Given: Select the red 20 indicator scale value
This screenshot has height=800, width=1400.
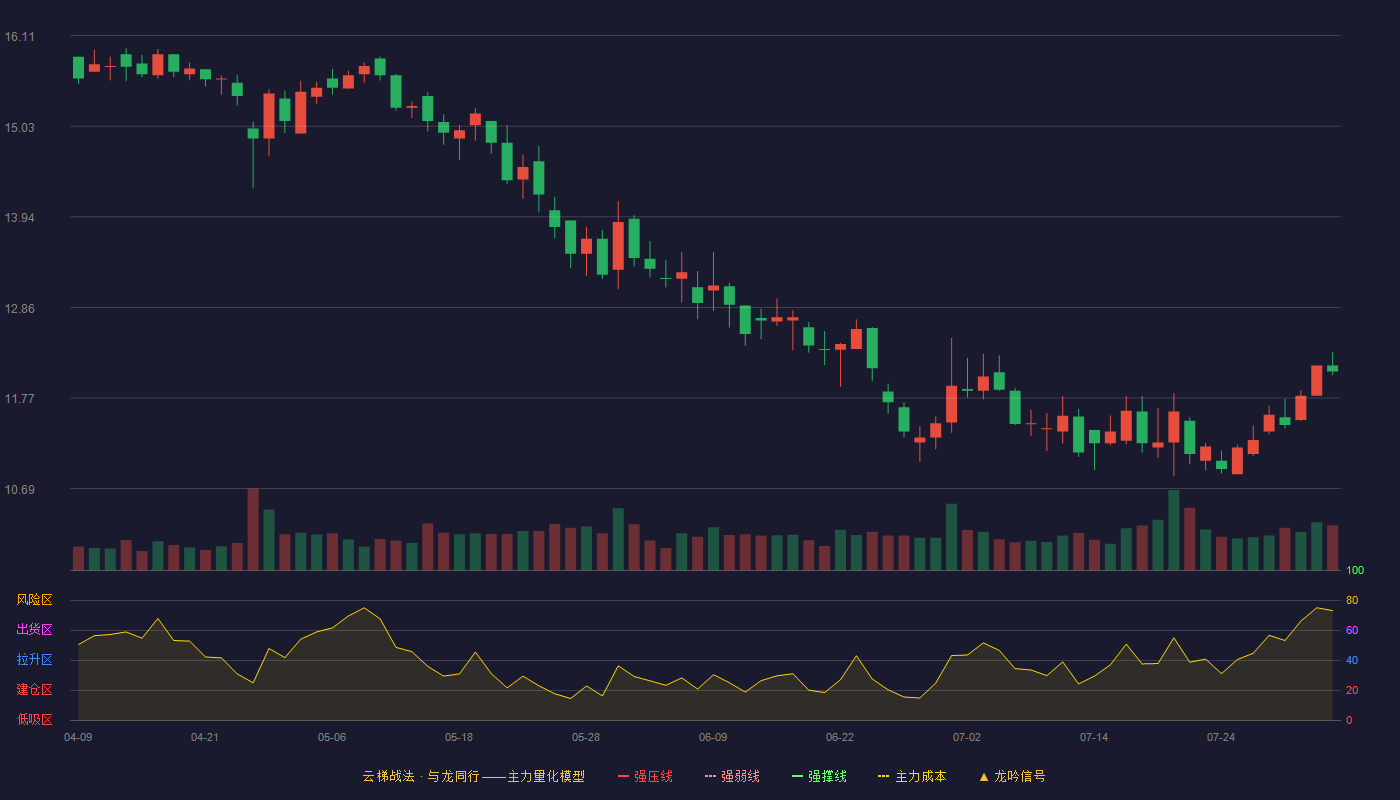Looking at the screenshot, I should 1352,690.
